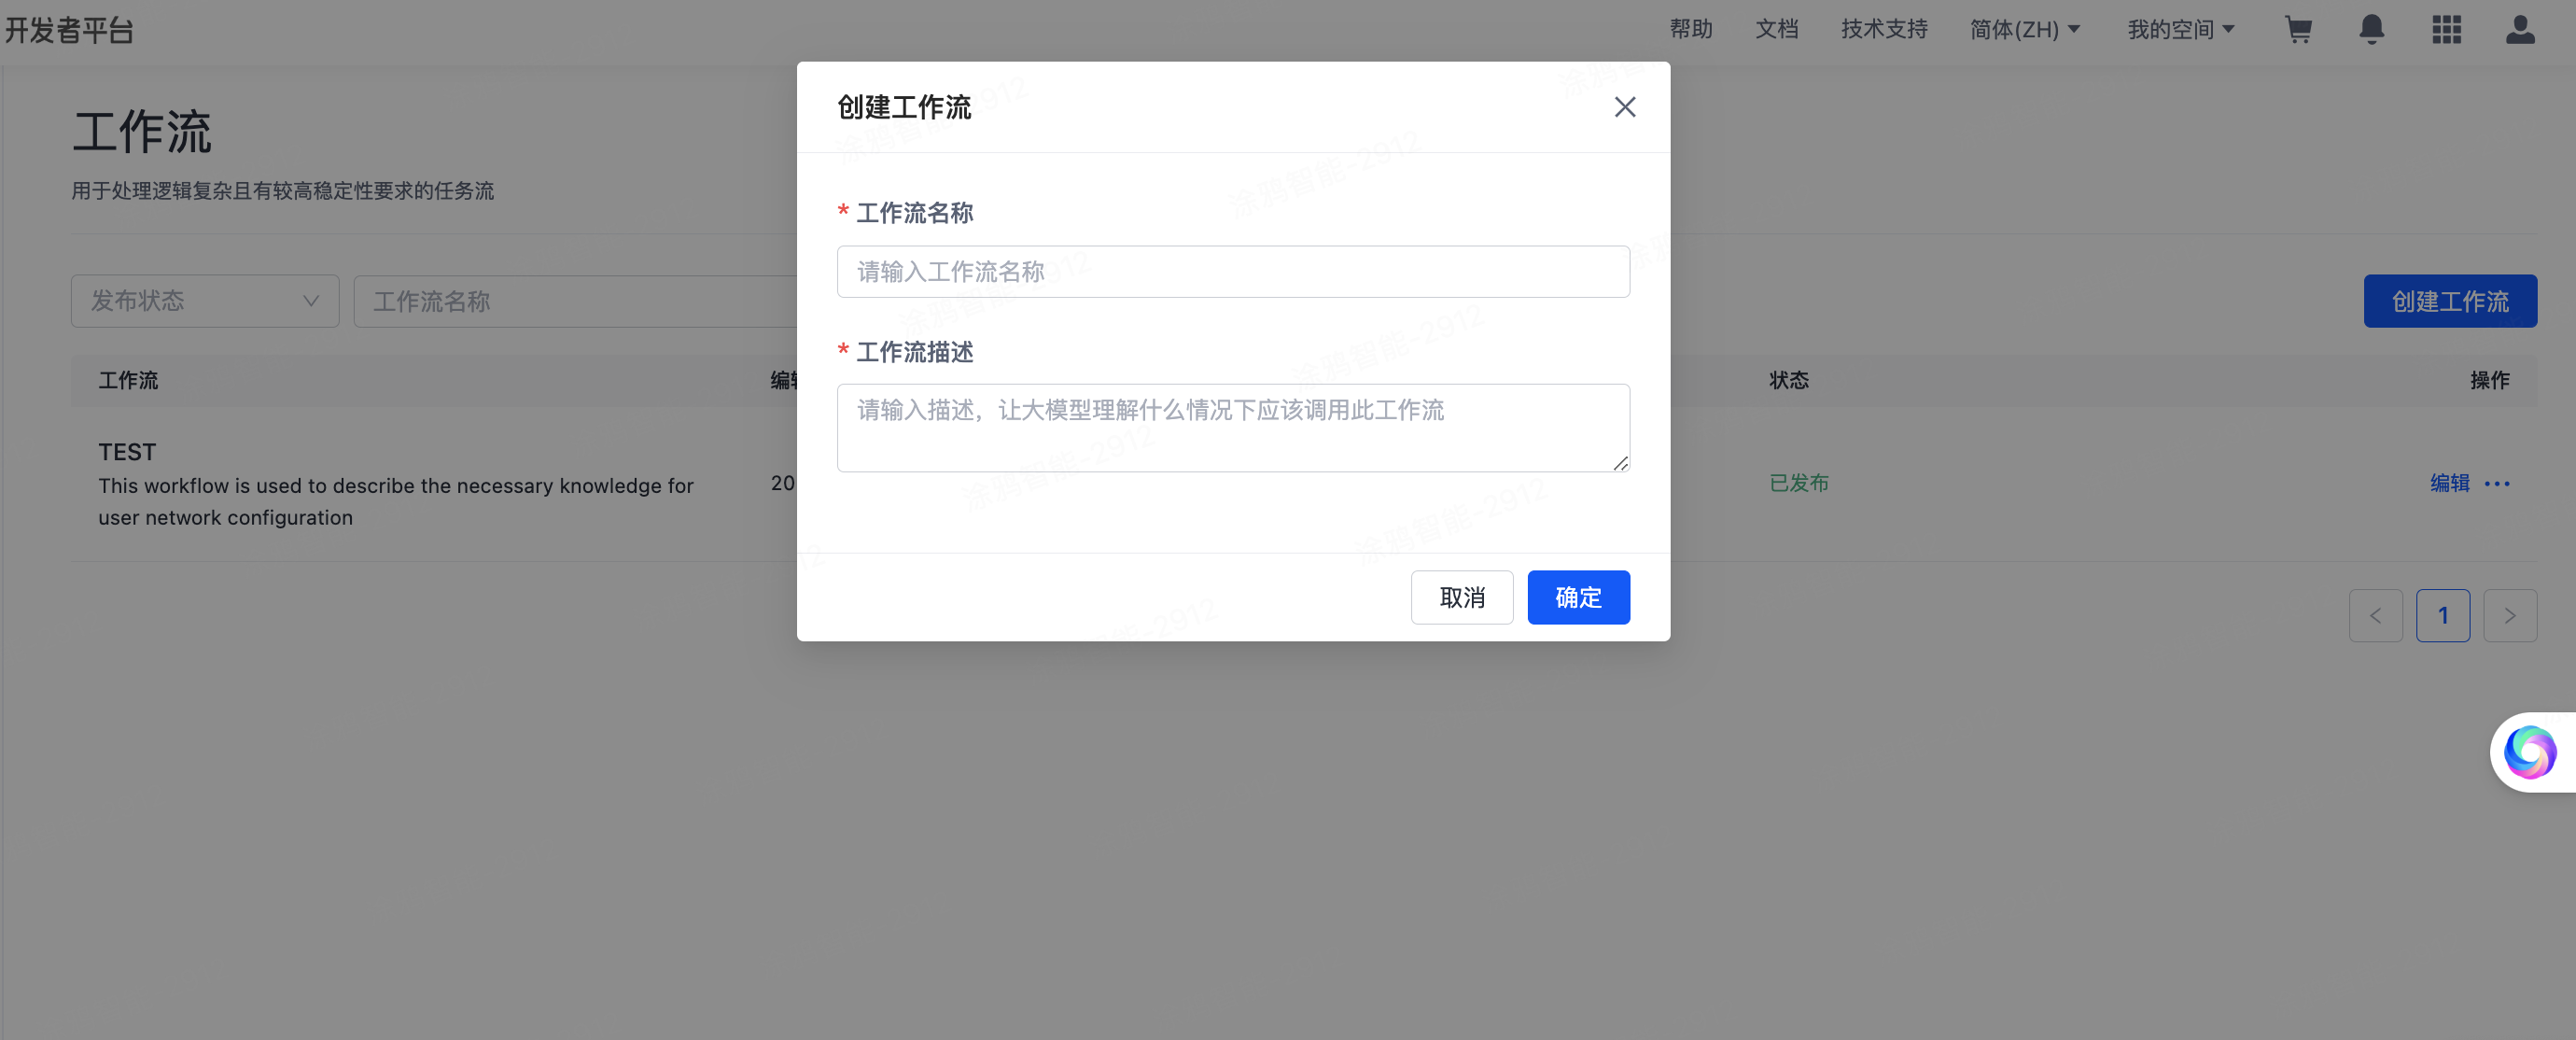Click the 操作 column header

pyautogui.click(x=2490, y=381)
